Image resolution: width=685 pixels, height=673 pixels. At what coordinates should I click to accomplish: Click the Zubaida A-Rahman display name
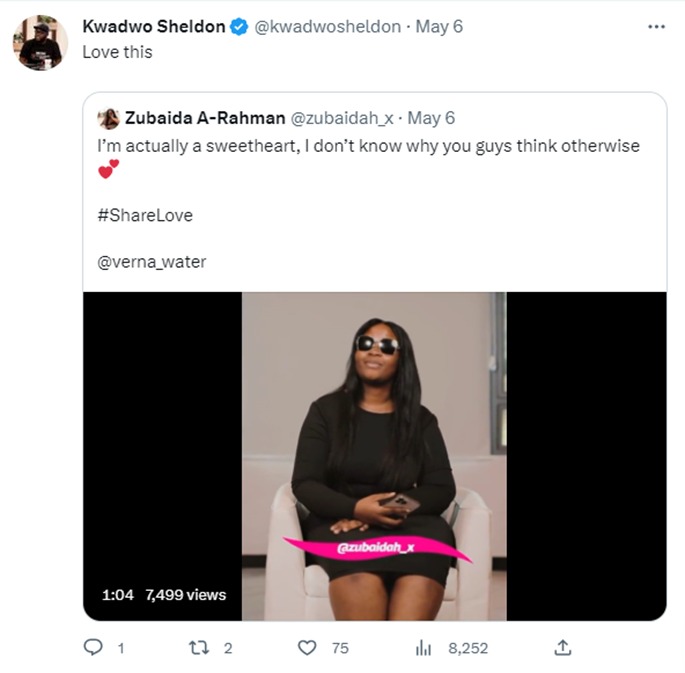coord(205,118)
